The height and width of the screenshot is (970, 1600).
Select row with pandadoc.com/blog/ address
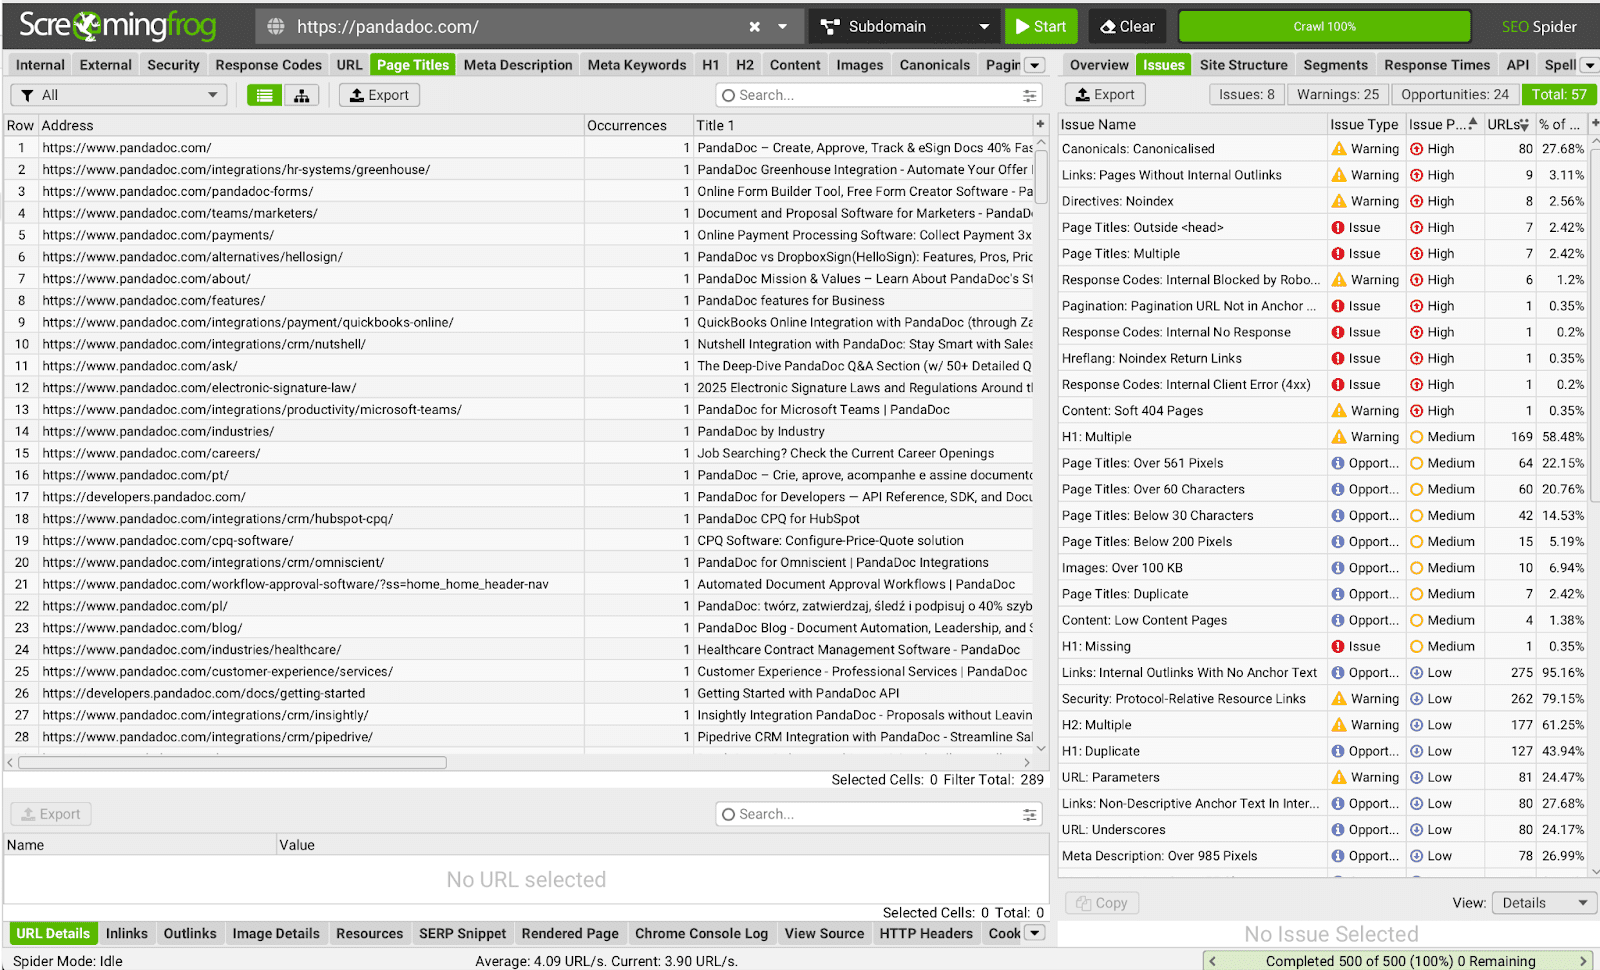(x=518, y=628)
